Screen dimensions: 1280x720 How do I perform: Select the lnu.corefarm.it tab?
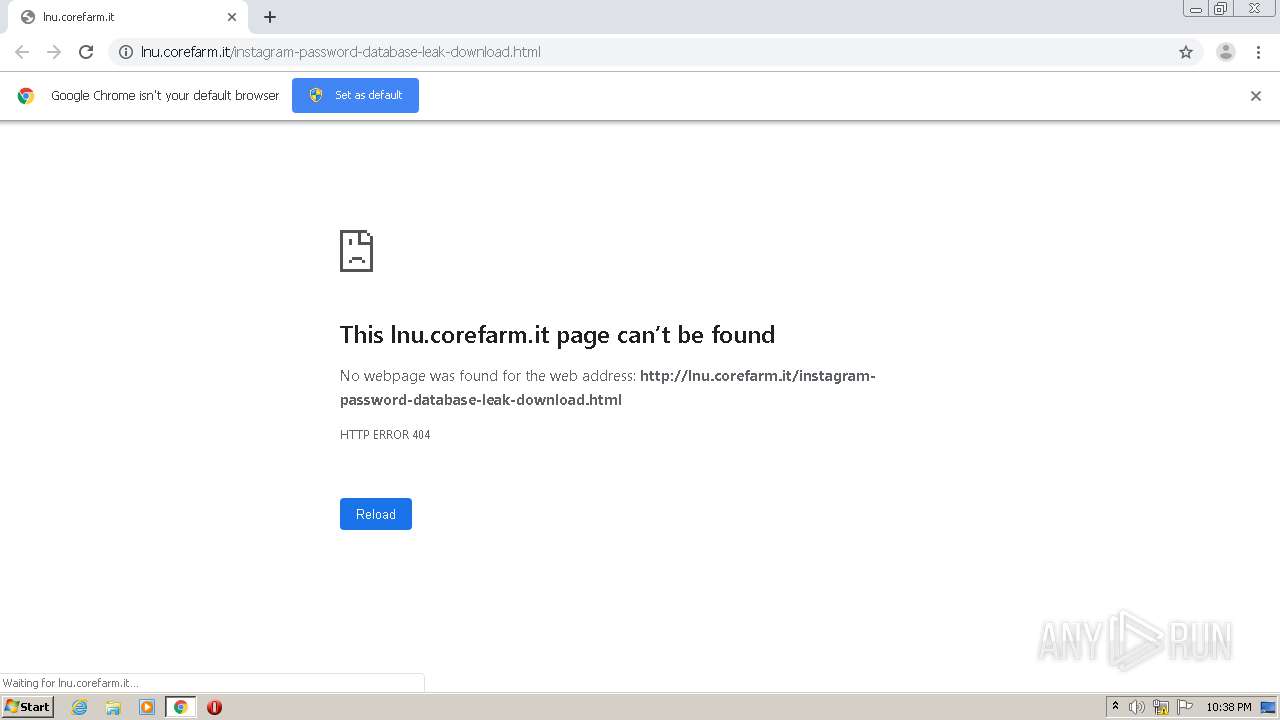point(126,17)
